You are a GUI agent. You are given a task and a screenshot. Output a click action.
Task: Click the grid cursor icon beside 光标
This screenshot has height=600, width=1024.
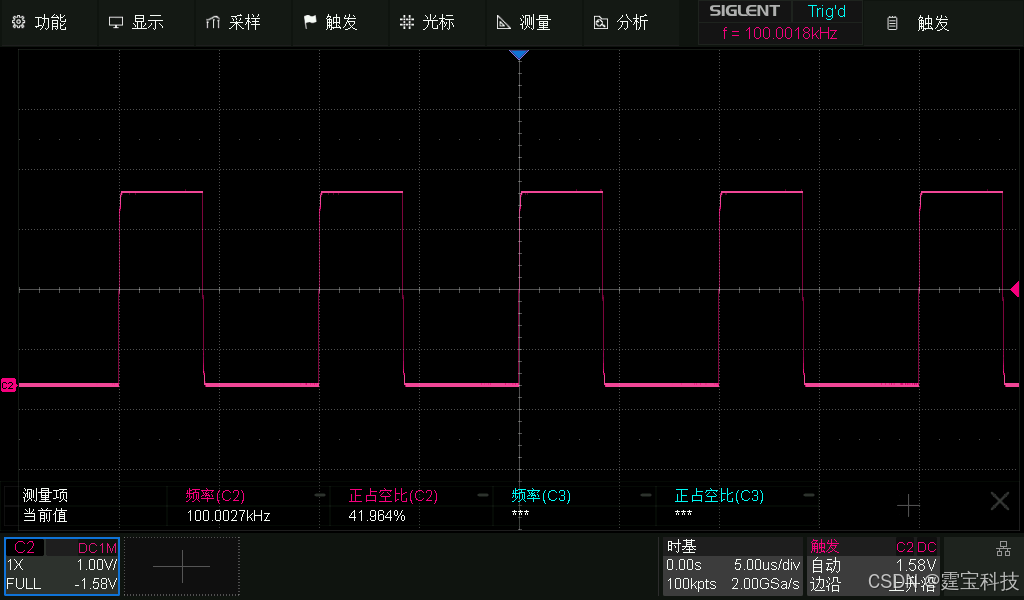(x=407, y=22)
